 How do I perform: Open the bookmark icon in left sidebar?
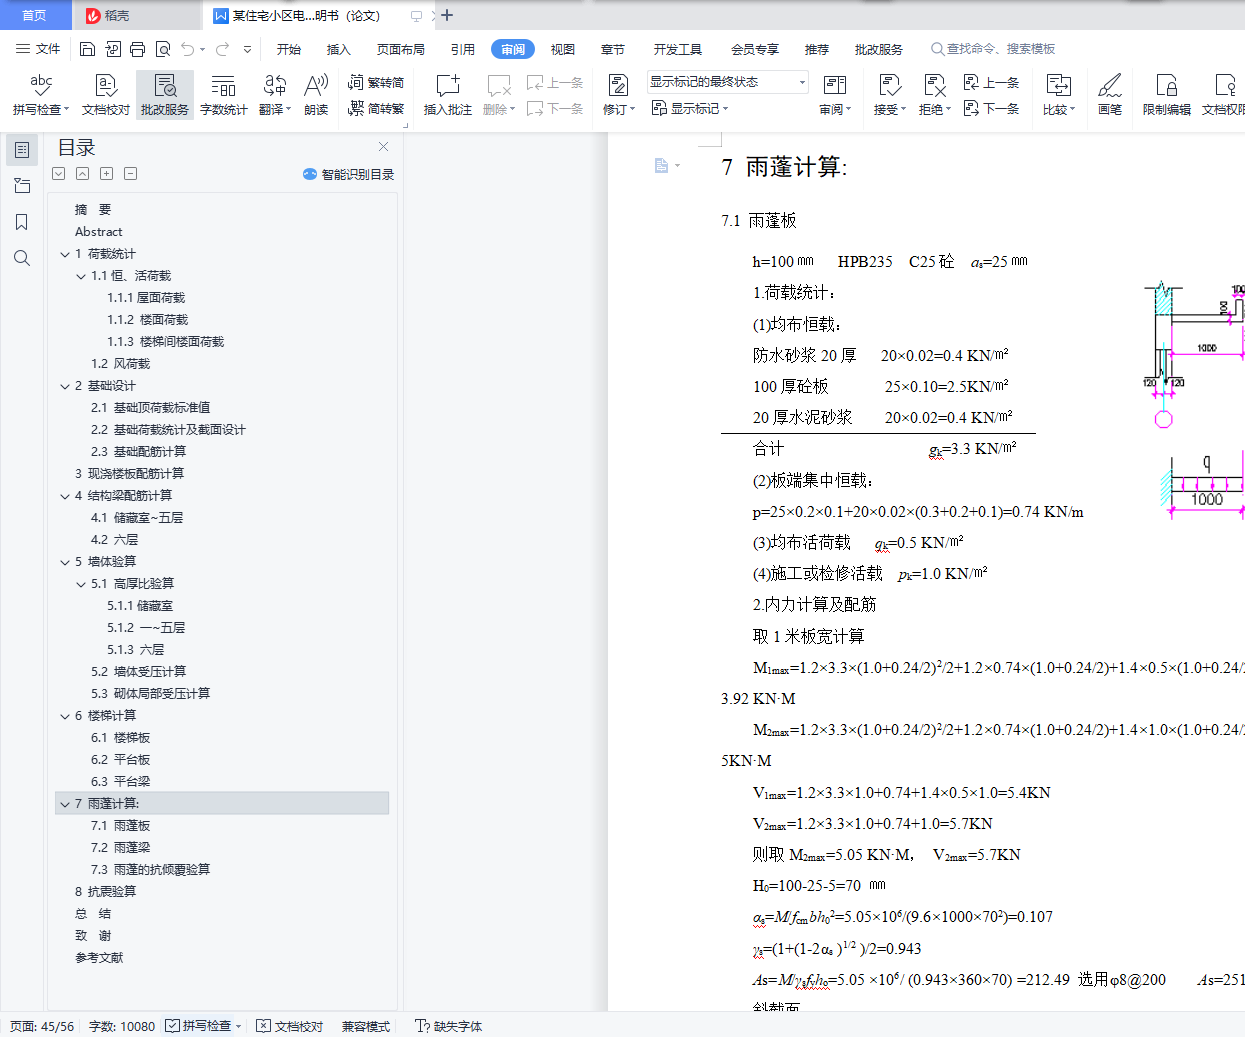(22, 222)
